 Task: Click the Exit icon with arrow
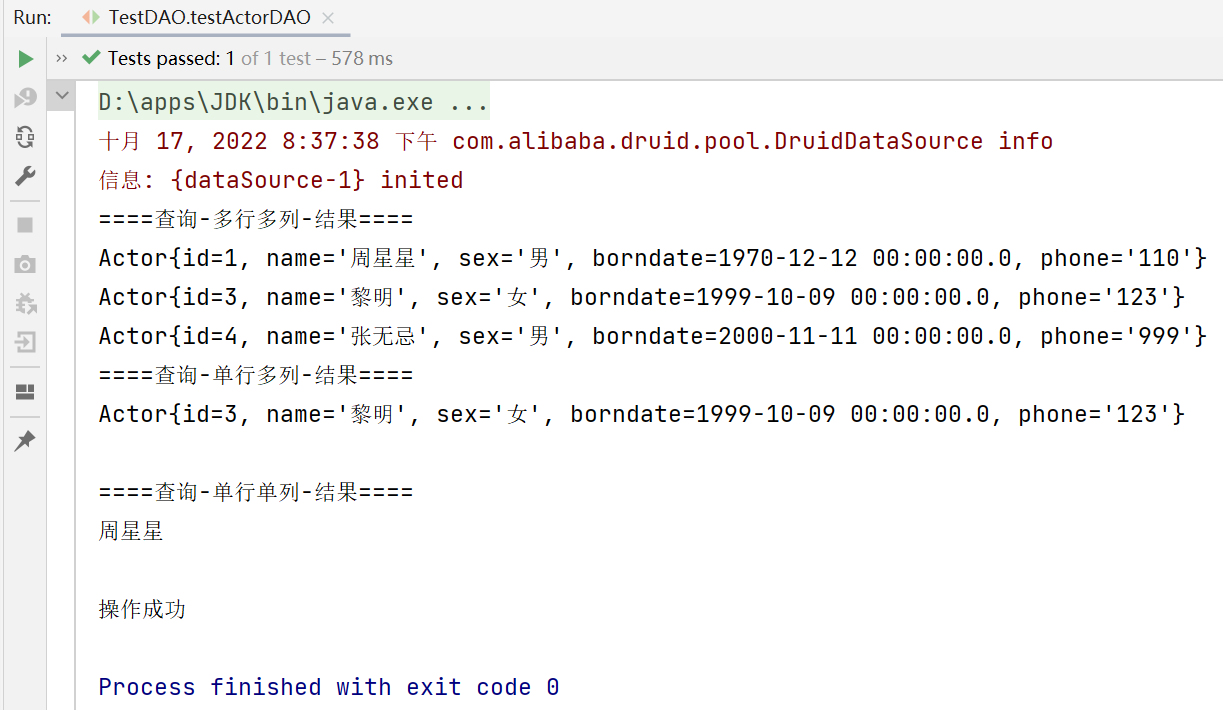(x=25, y=342)
